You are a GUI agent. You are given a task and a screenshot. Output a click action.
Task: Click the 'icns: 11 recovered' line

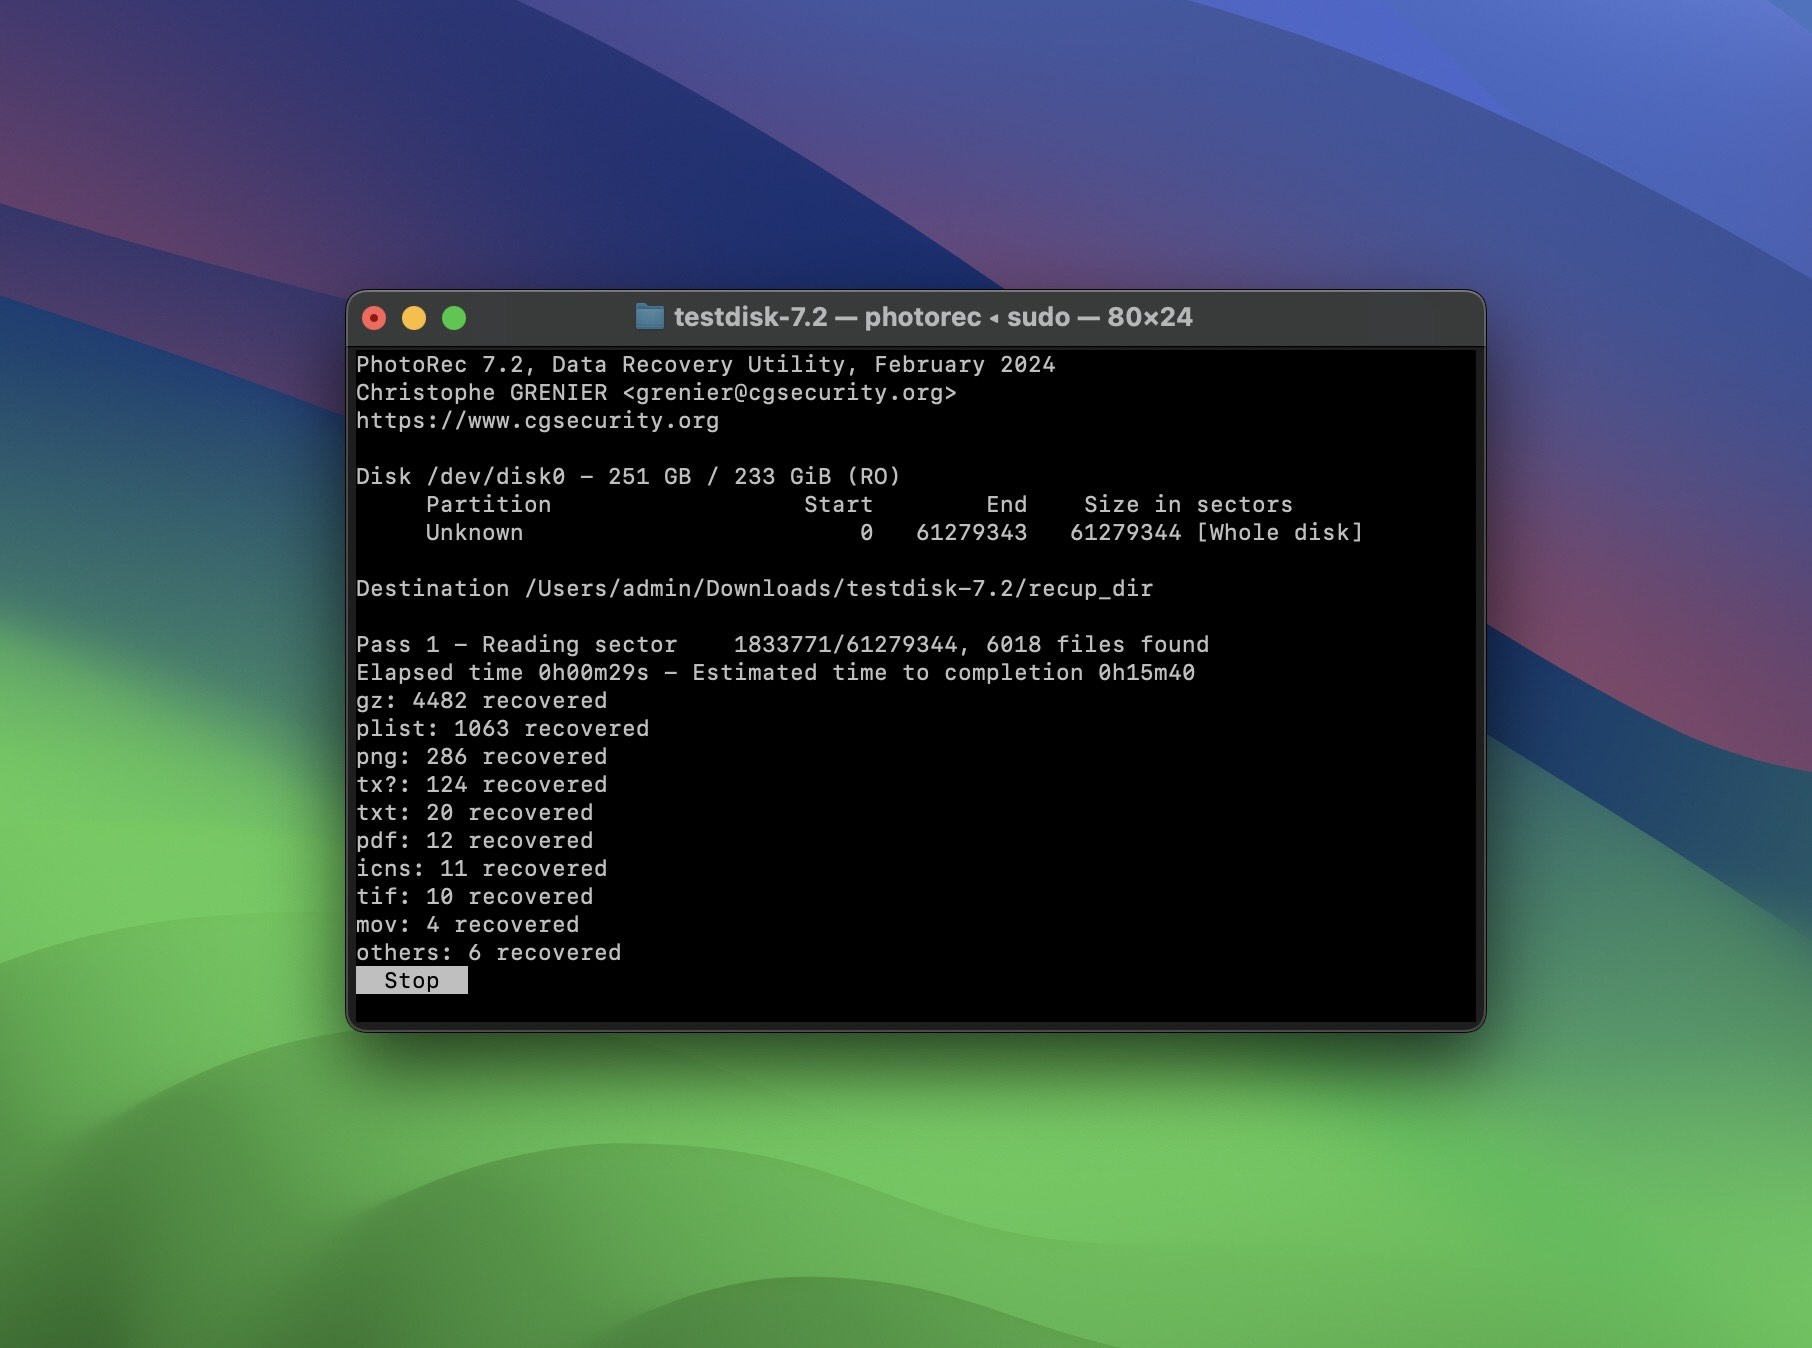point(481,869)
